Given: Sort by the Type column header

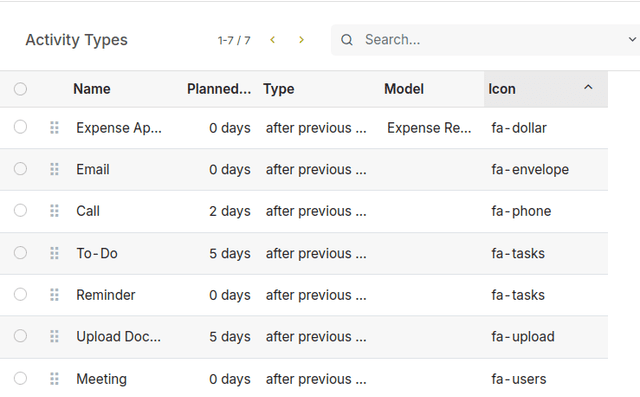Looking at the screenshot, I should (279, 89).
